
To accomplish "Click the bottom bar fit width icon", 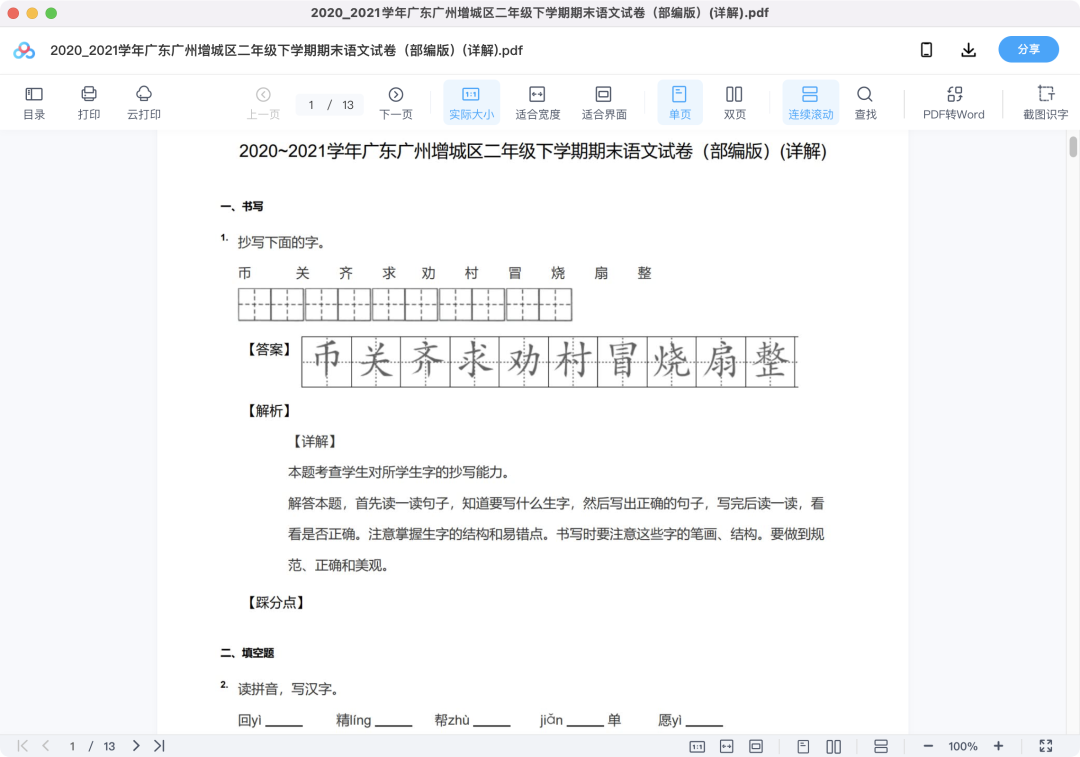I will coord(727,747).
